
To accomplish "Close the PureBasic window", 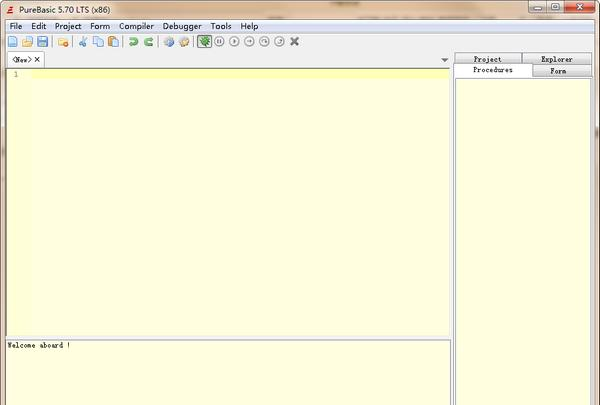I will (x=580, y=7).
